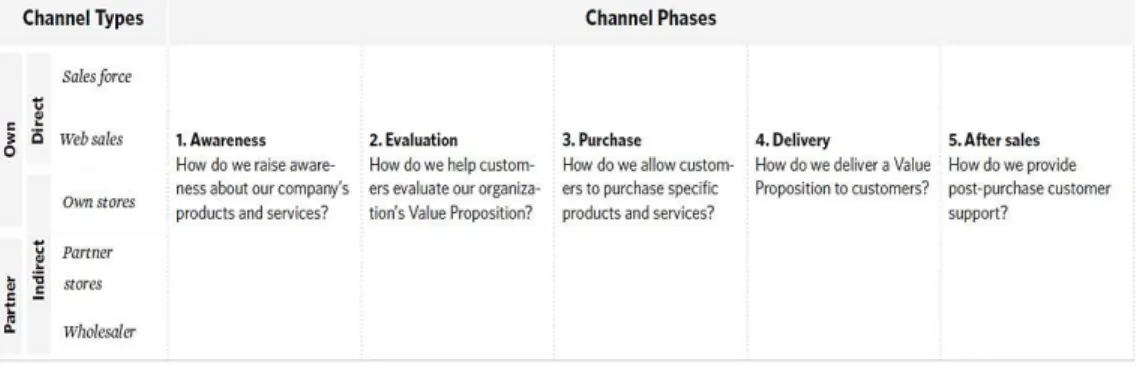Click the Awareness description about raising awareness
This screenshot has width=1143, height=368.
tap(262, 189)
